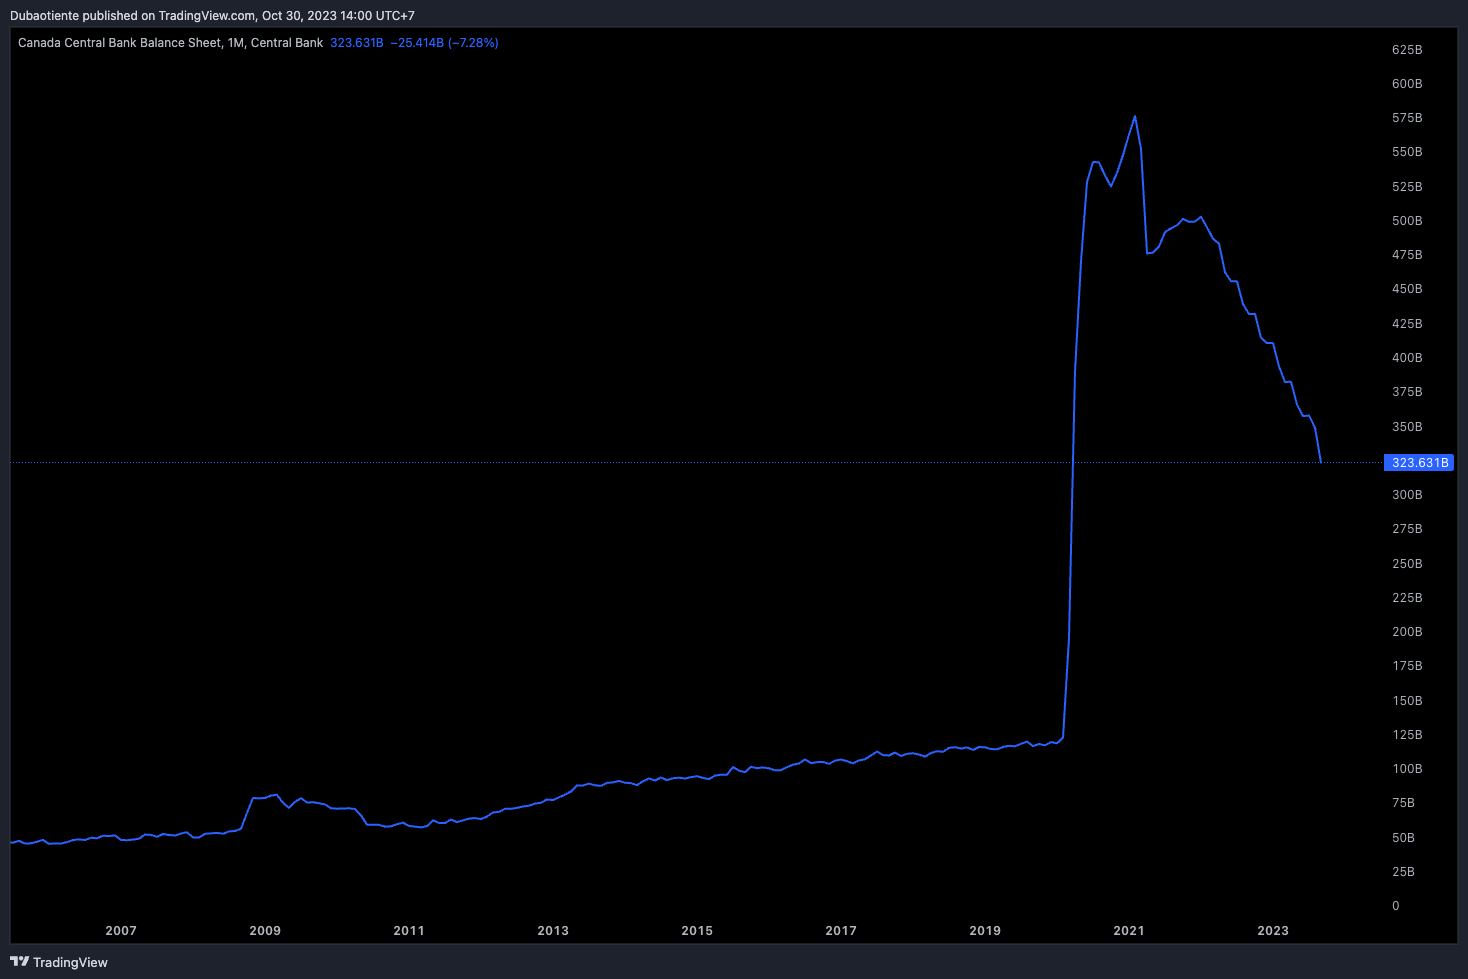
Task: Click the 275B price axis label
Action: click(1407, 529)
